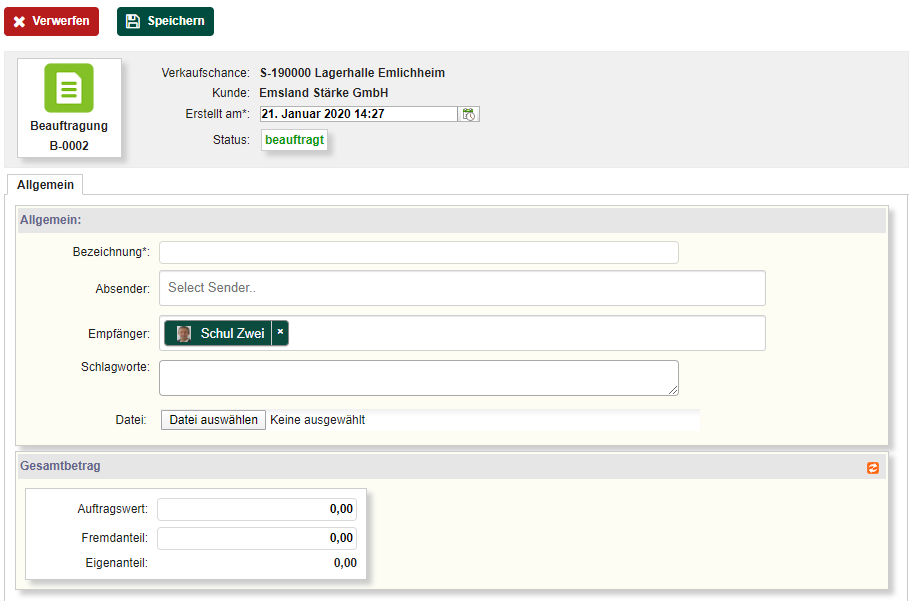Viewport: 913px width, 601px height.
Task: Click the green beauftragt status badge
Action: pos(295,140)
